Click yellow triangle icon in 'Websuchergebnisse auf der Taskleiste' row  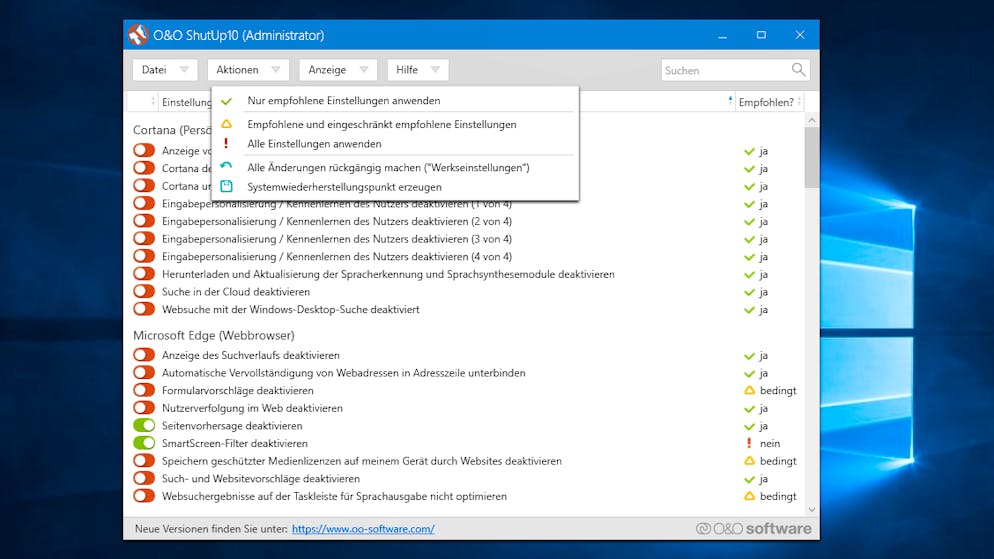click(x=749, y=496)
